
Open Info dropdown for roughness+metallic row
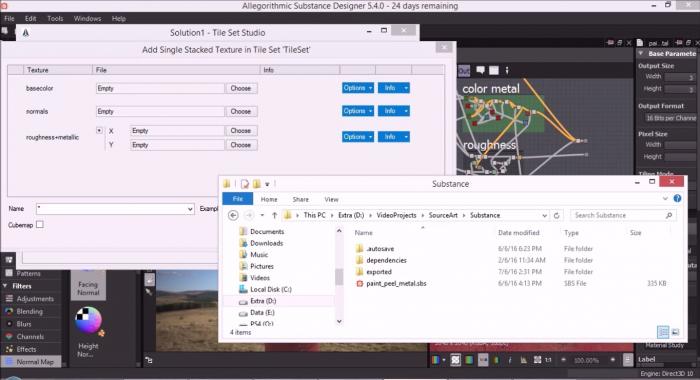coord(394,137)
